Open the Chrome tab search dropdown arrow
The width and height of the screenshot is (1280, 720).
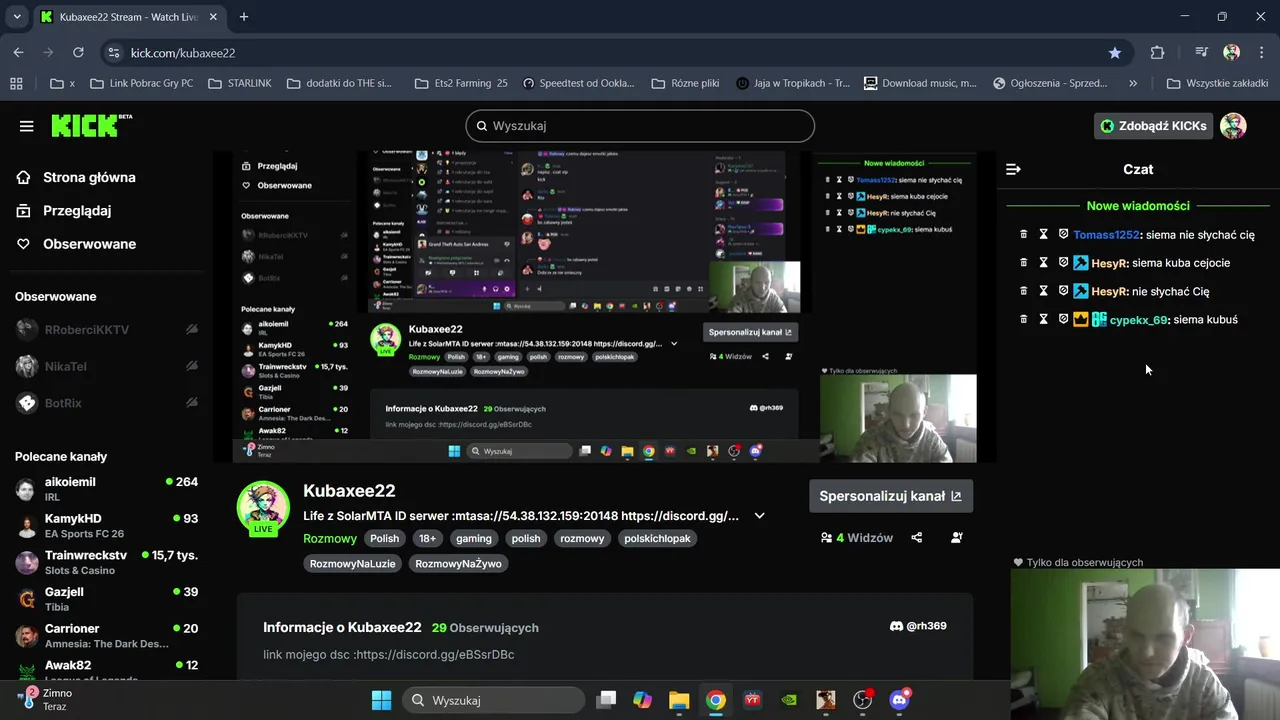click(x=17, y=17)
